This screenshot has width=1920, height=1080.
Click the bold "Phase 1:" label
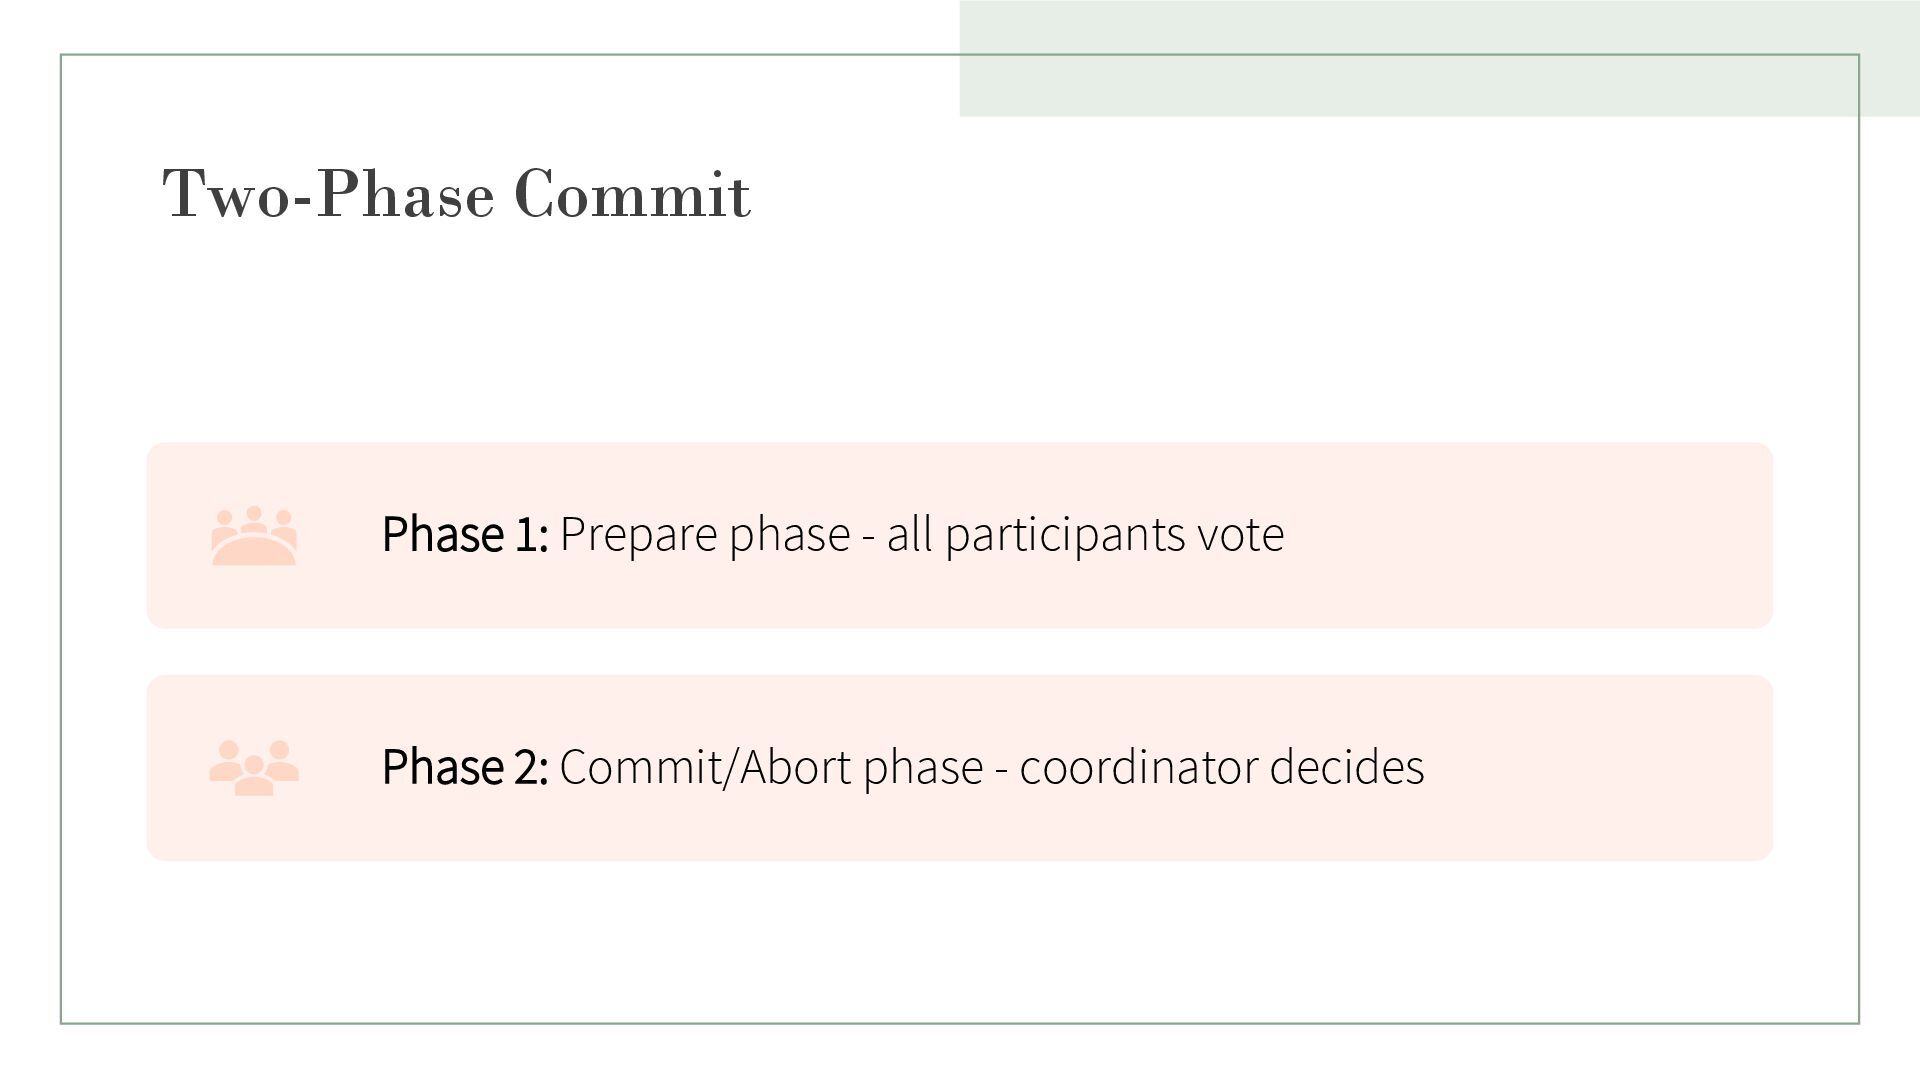point(465,534)
